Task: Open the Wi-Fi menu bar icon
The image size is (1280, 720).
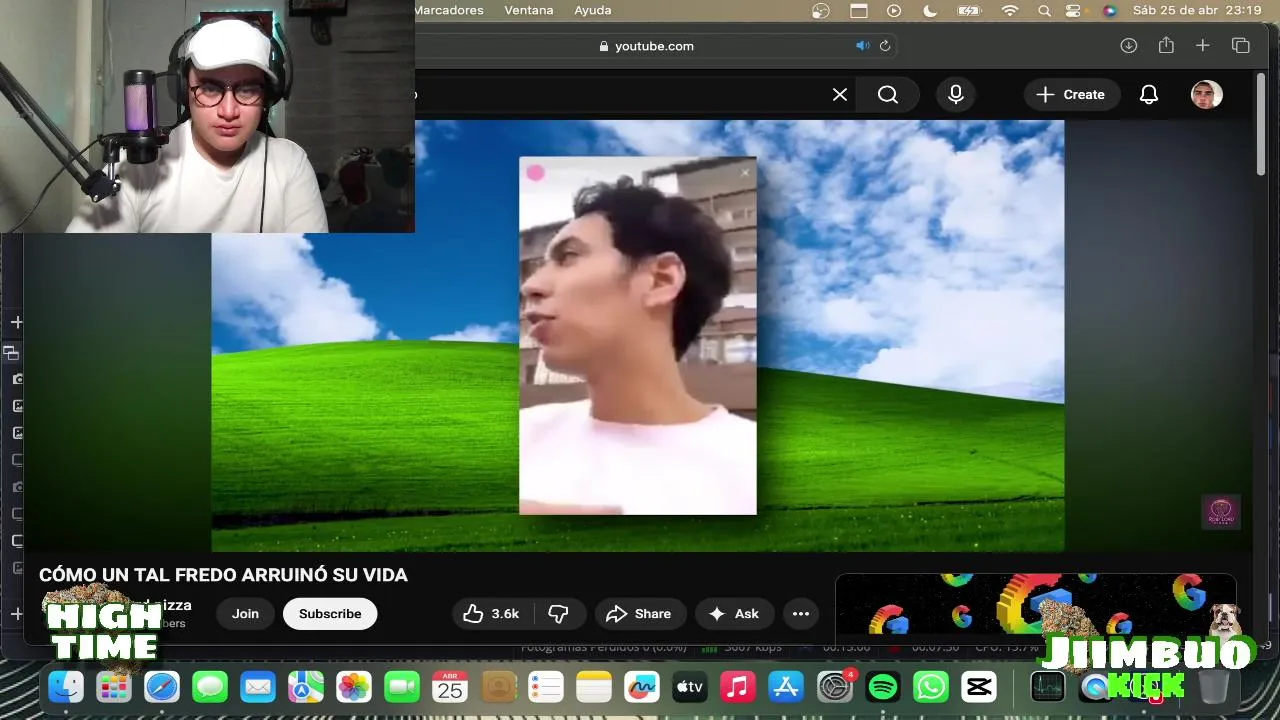Action: [1010, 10]
